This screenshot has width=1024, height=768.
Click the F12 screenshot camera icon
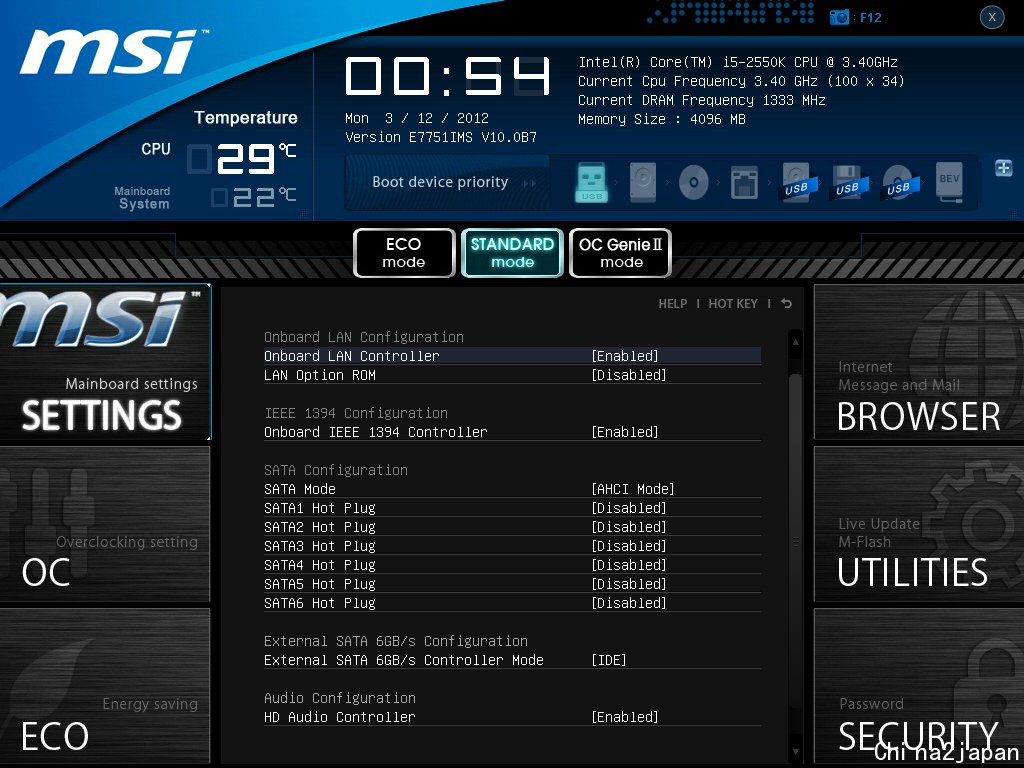(x=839, y=18)
